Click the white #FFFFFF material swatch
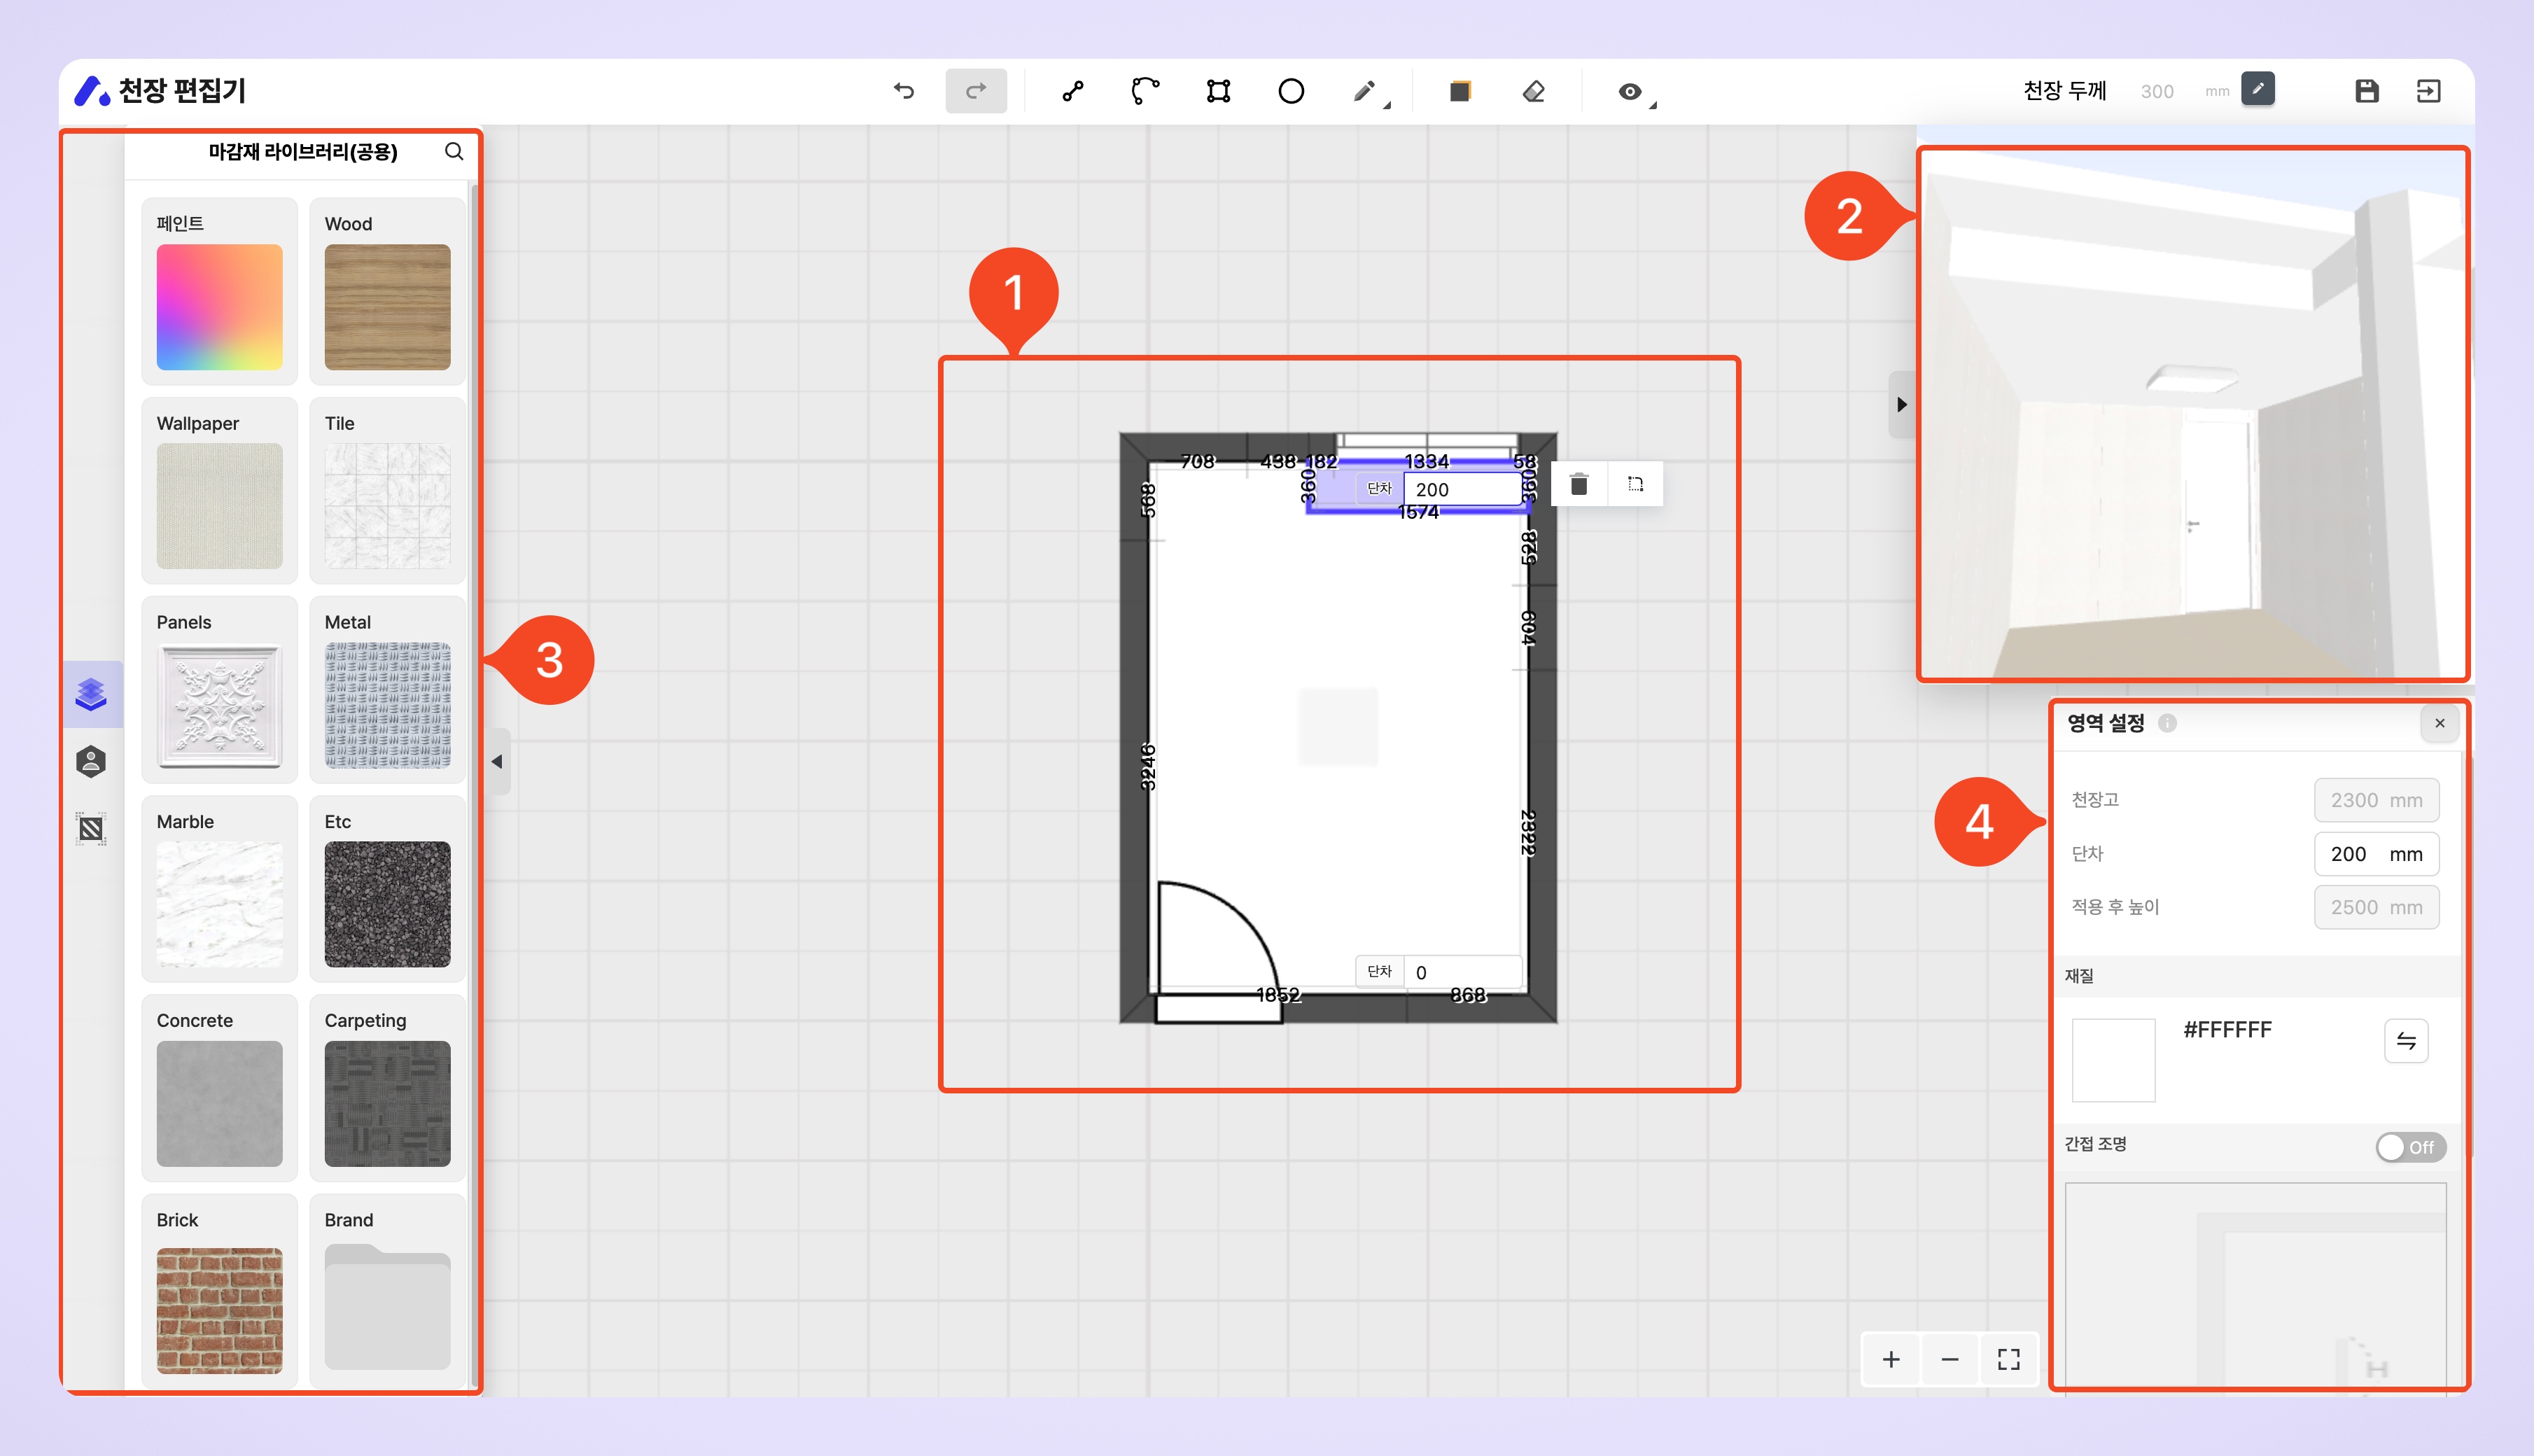The height and width of the screenshot is (1456, 2534). tap(2113, 1060)
